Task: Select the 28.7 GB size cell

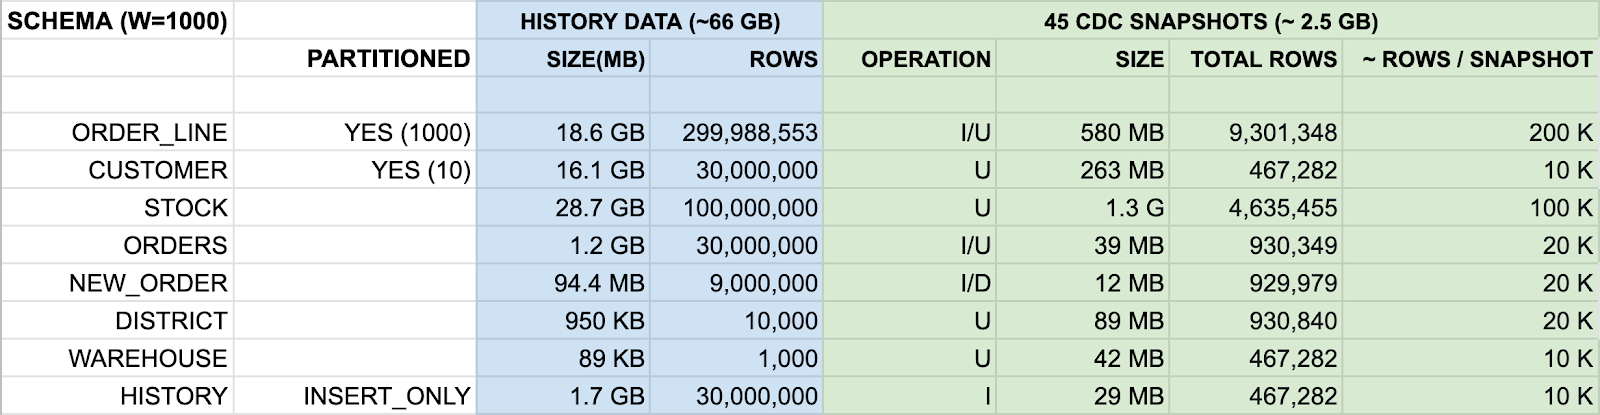Action: tap(564, 208)
